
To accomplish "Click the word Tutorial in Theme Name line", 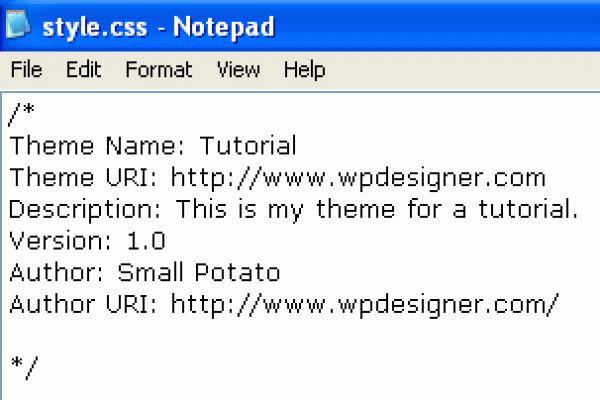I will pyautogui.click(x=248, y=146).
